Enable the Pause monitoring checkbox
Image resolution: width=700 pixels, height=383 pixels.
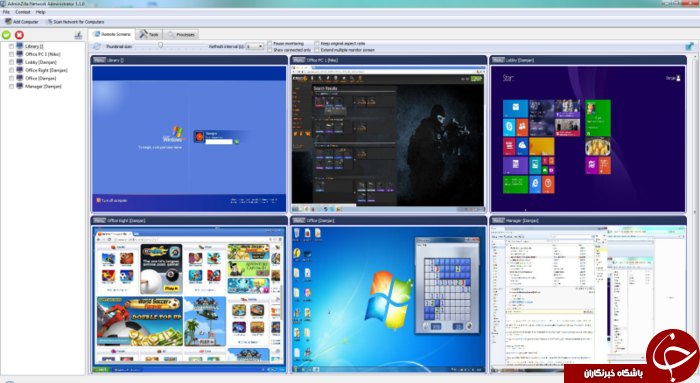pos(270,43)
